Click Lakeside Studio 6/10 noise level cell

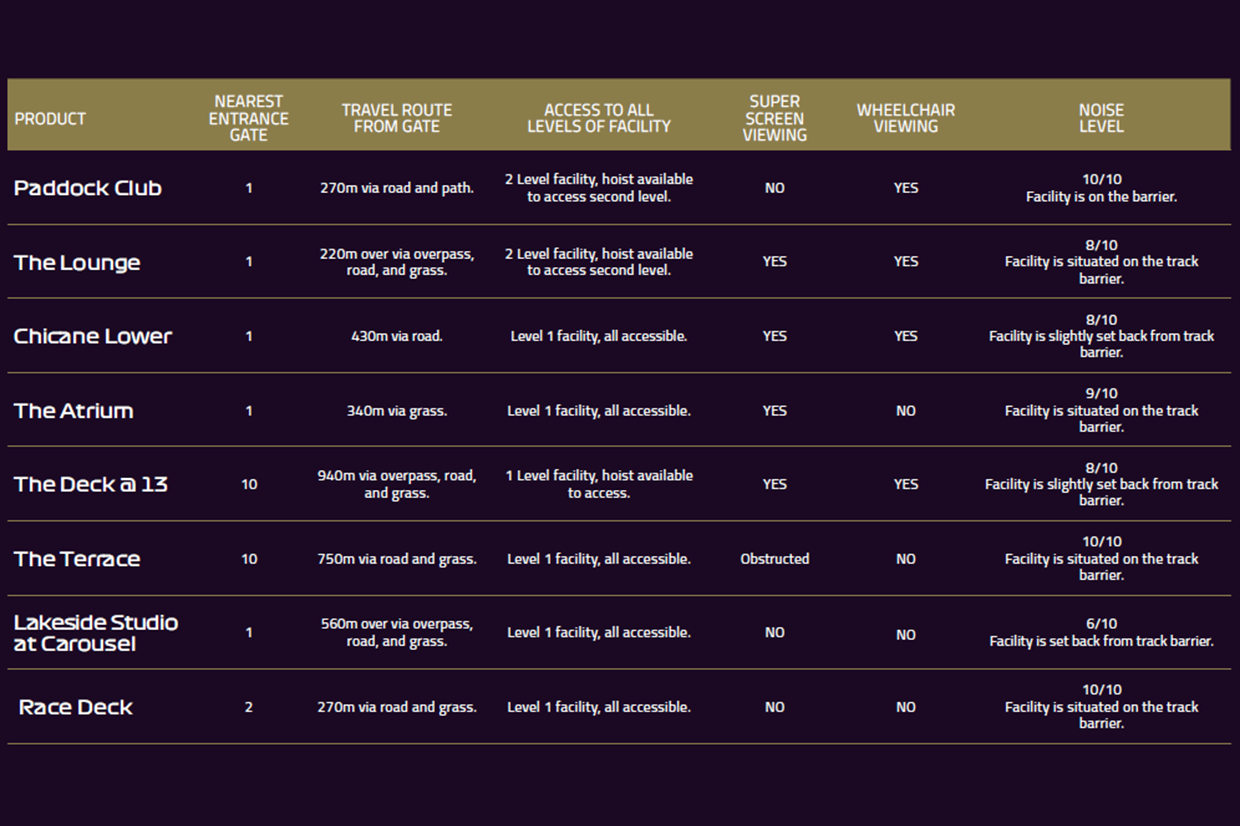(x=1102, y=632)
